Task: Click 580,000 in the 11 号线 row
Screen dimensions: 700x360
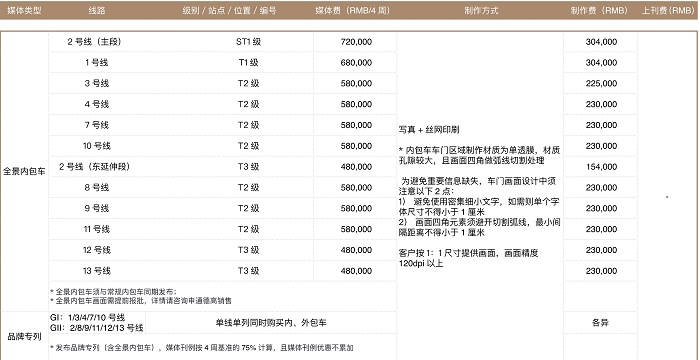Action: 356,229
